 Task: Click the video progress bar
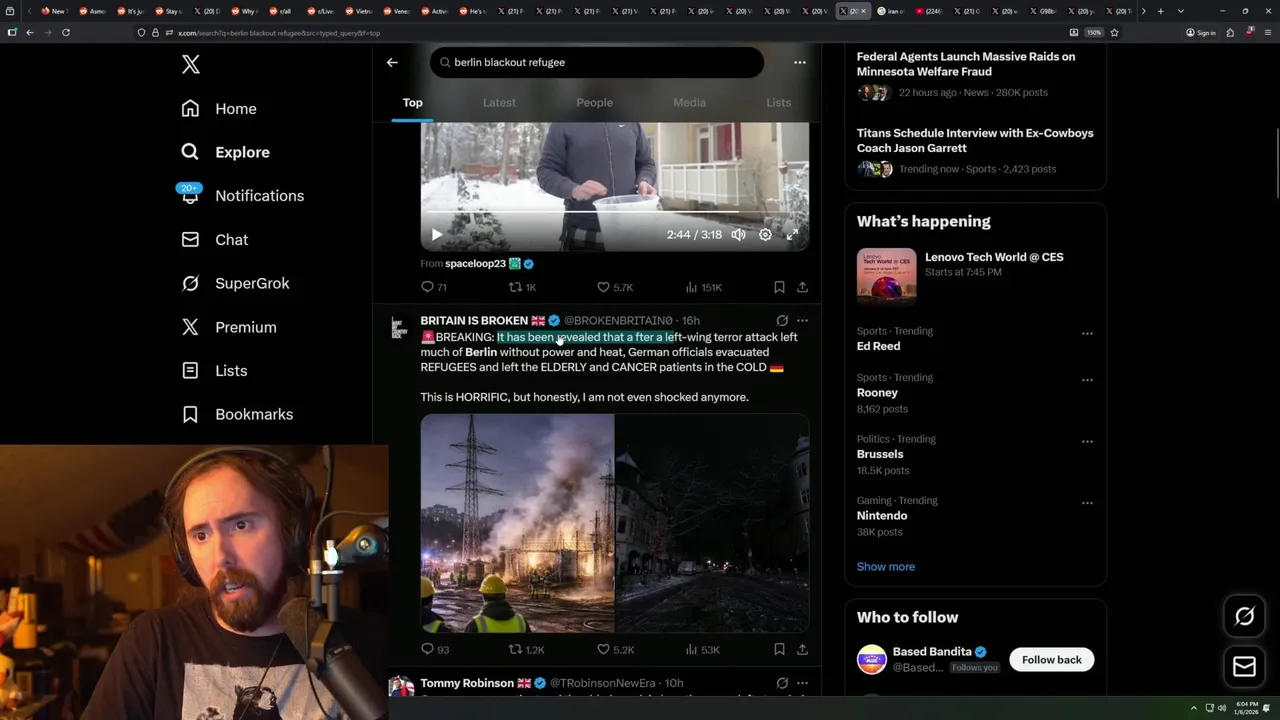tap(614, 213)
